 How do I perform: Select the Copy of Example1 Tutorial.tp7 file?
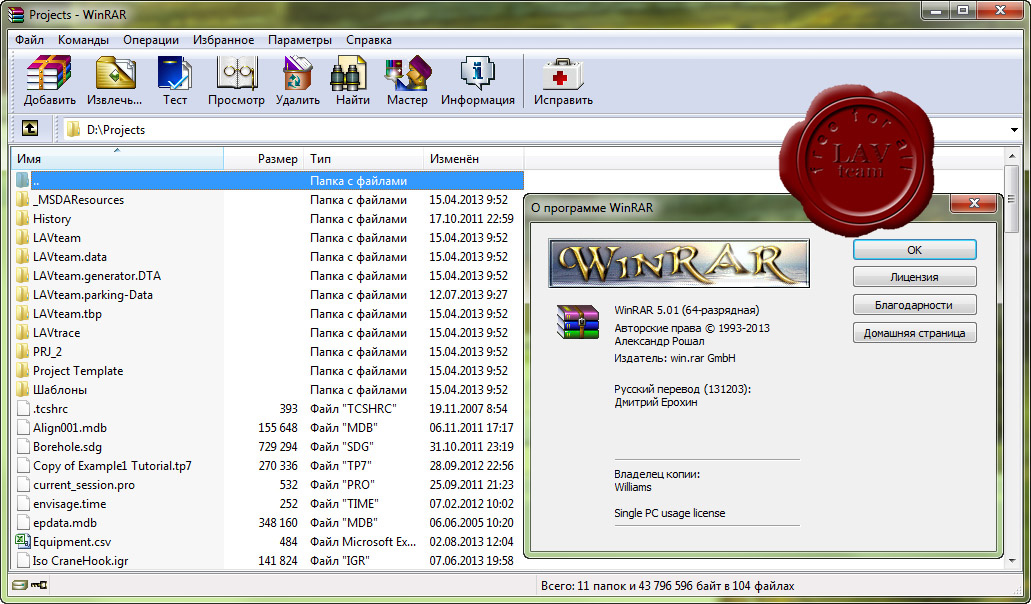click(x=112, y=466)
